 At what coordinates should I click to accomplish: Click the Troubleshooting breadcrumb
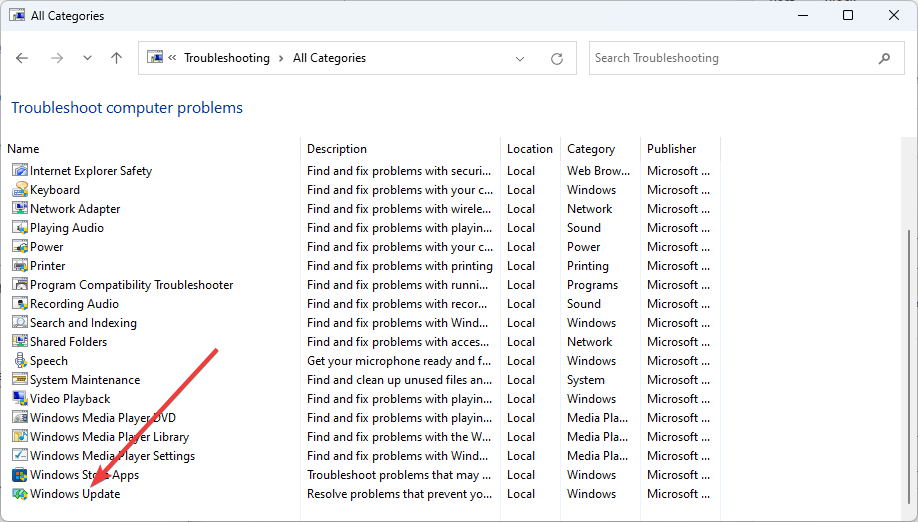[227, 58]
